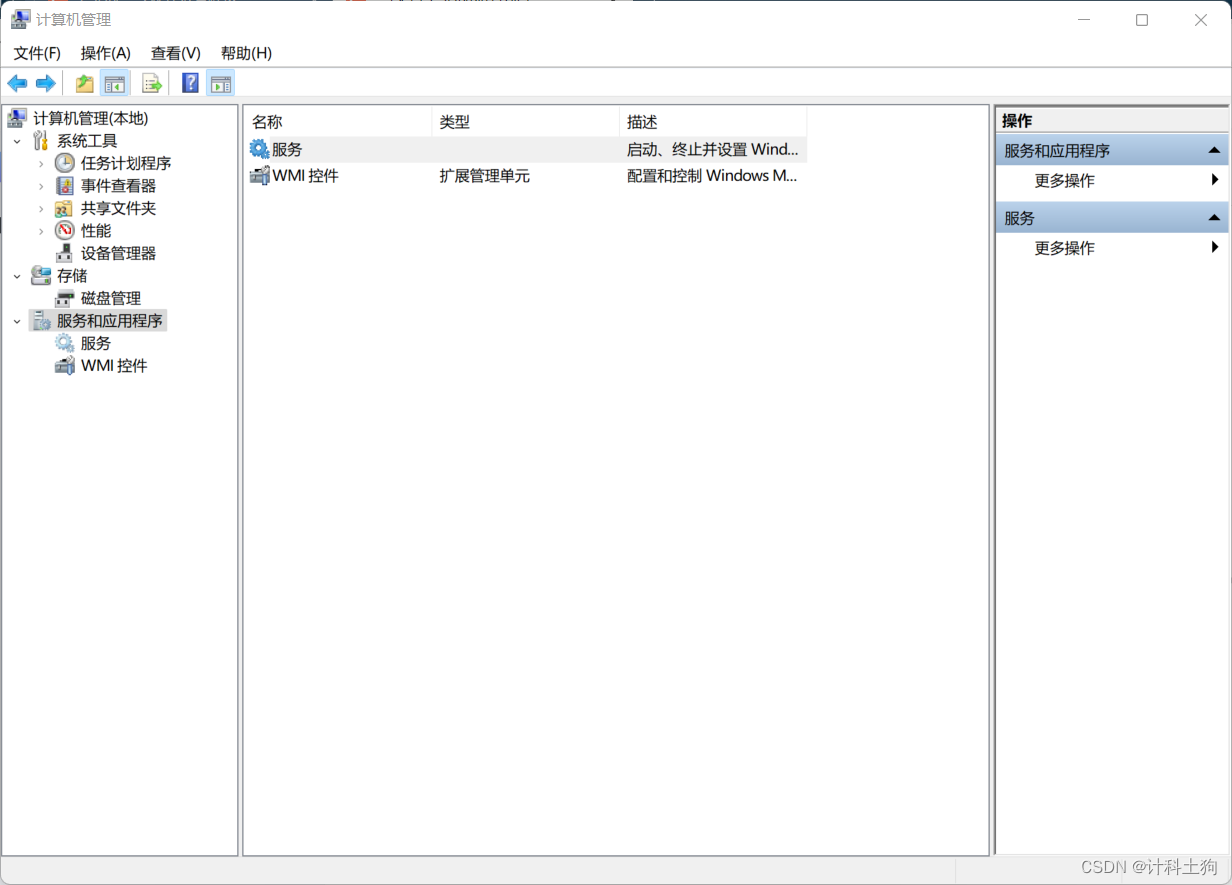The image size is (1232, 885).
Task: Click the title bar app icon
Action: point(20,19)
